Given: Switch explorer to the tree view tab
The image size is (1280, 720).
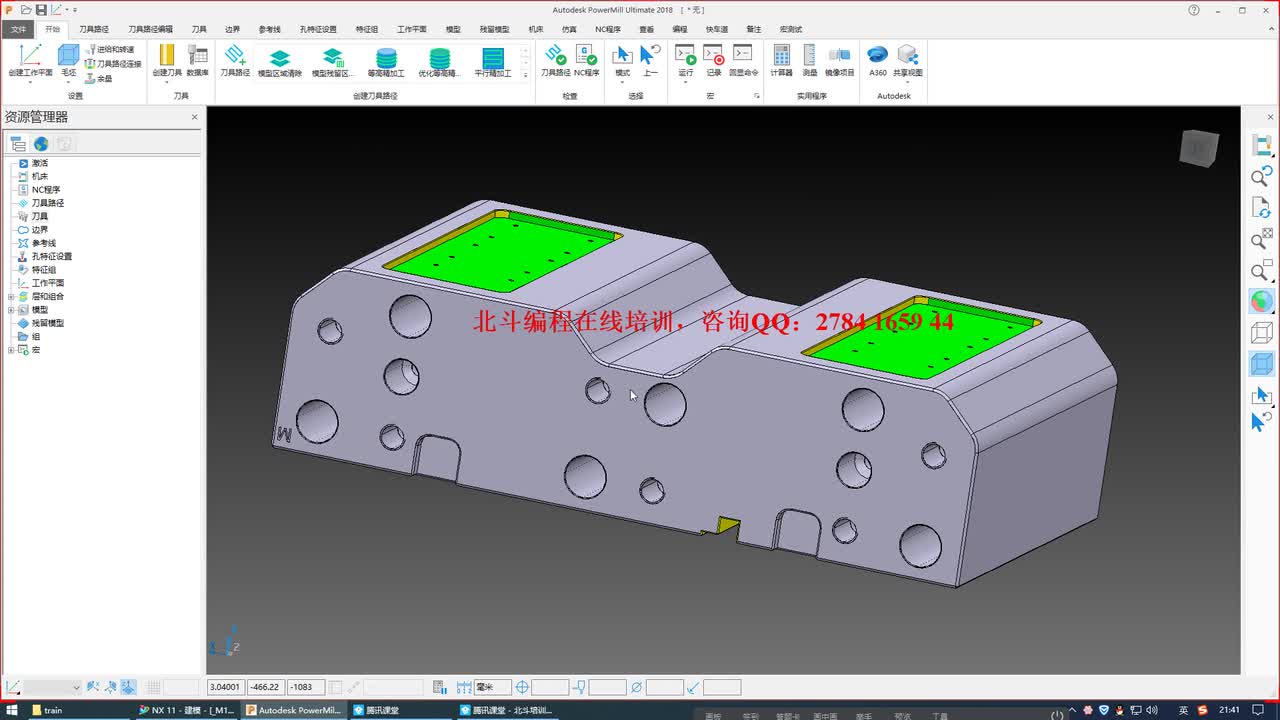Looking at the screenshot, I should pos(18,144).
